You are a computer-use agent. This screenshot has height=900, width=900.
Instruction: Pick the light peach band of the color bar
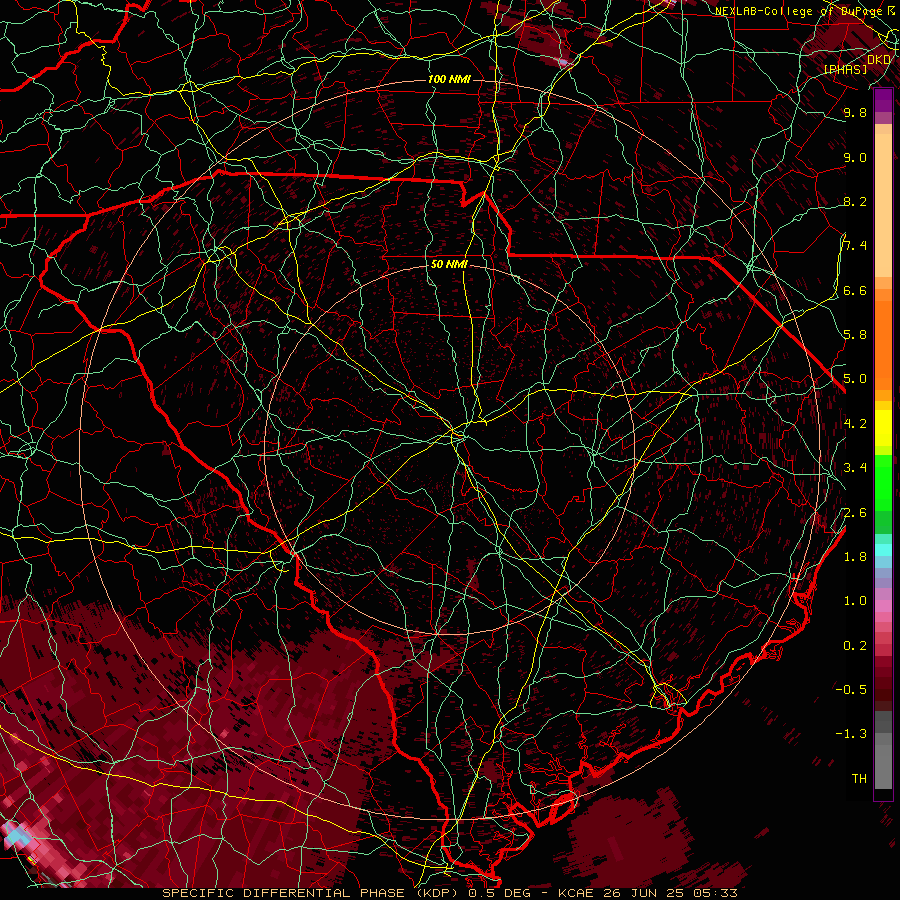[883, 205]
